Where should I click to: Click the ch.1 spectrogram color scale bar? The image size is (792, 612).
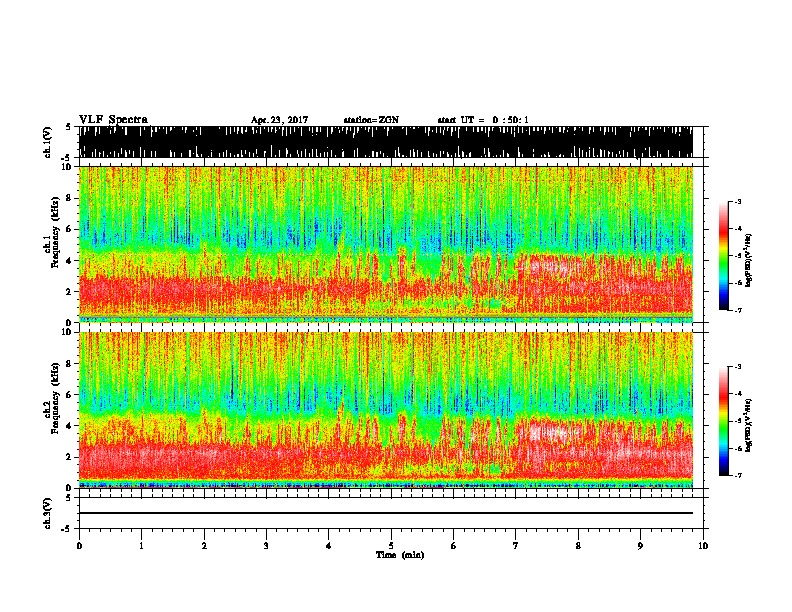point(724,256)
